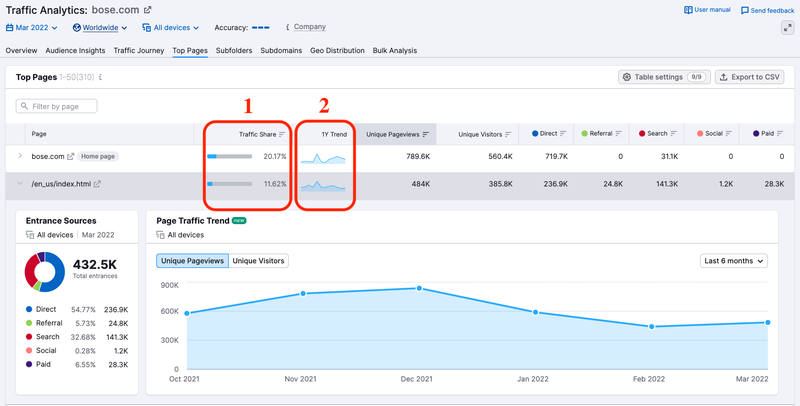Click the bose.com traffic share bar
The height and width of the screenshot is (406, 800).
coord(230,157)
